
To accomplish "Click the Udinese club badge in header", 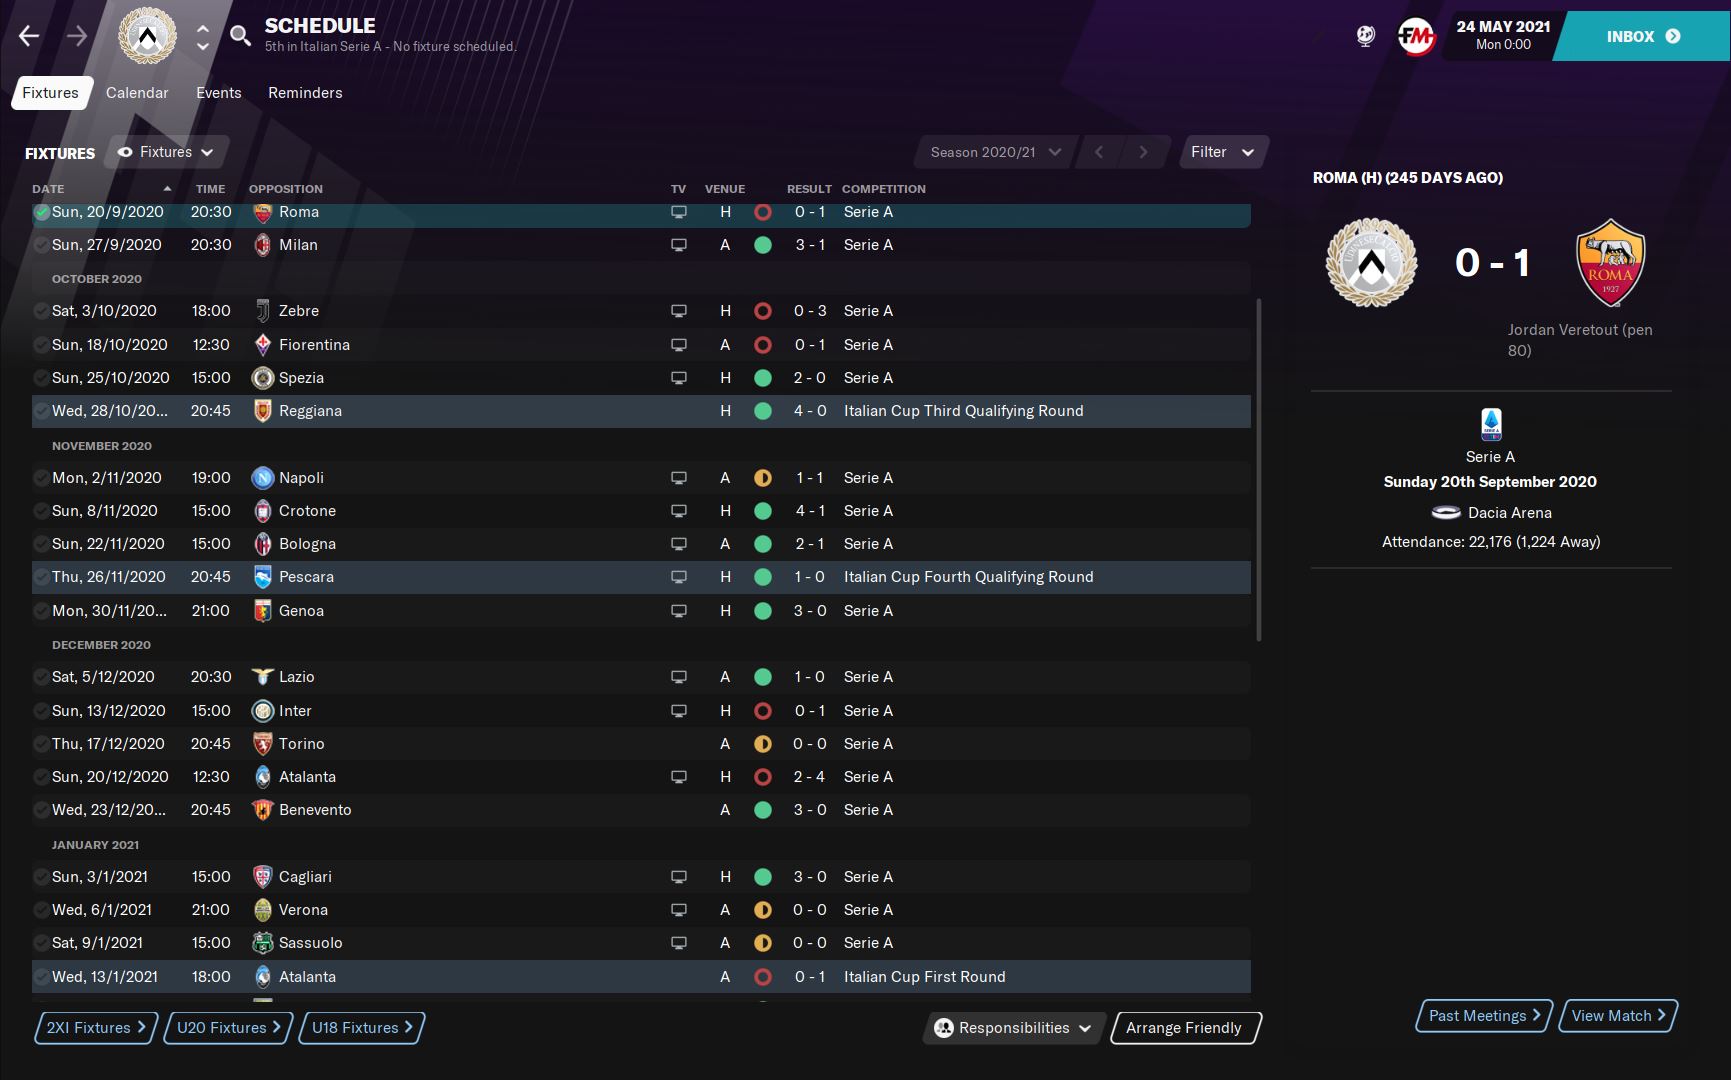I will (x=147, y=37).
